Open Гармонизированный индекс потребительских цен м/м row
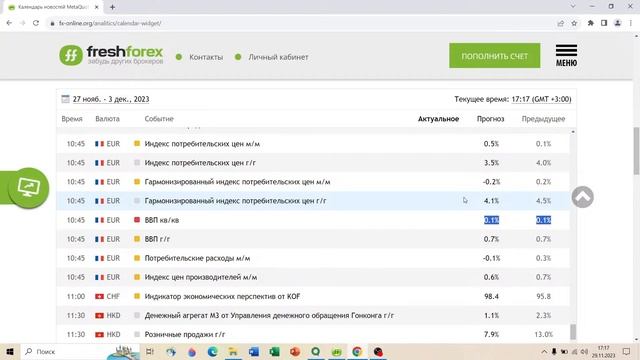This screenshot has width=640, height=360. (x=313, y=182)
